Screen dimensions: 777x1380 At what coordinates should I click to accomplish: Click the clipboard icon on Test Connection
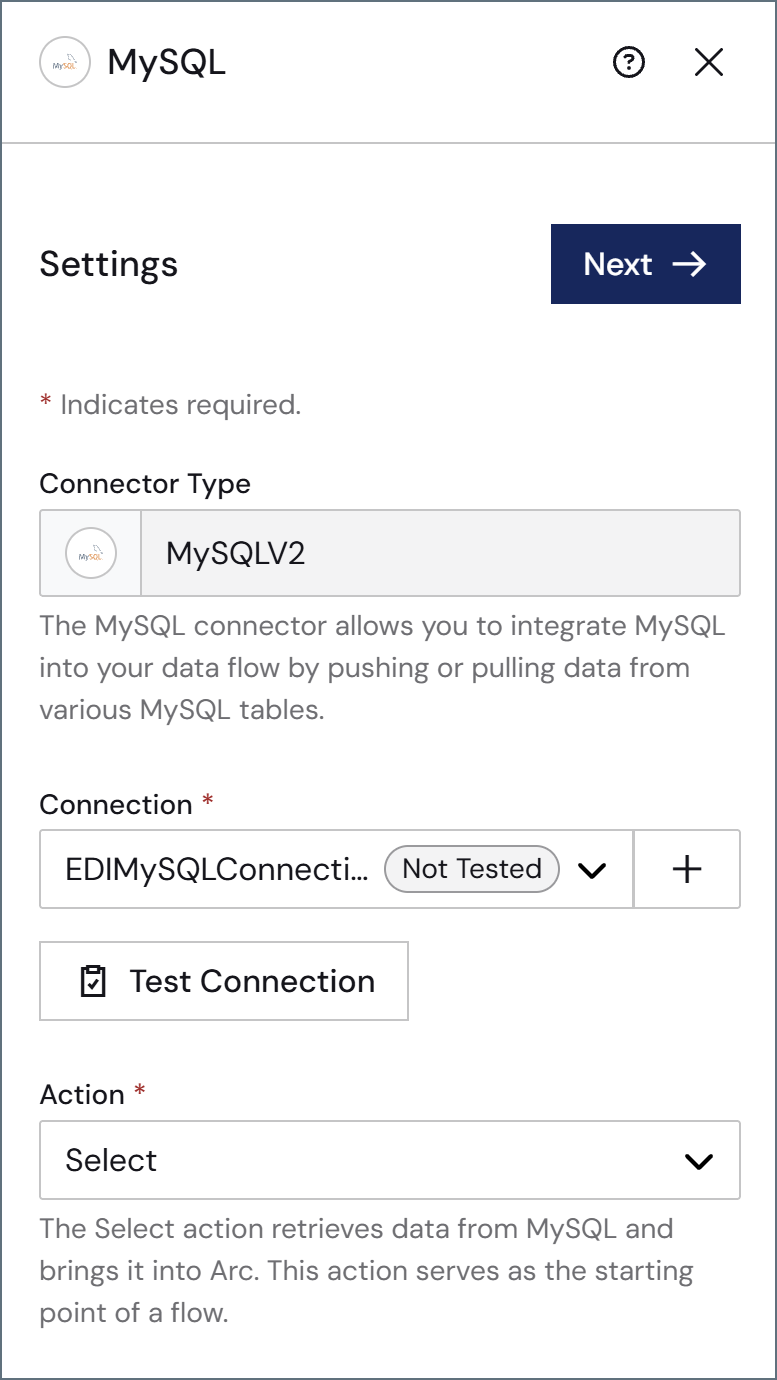(92, 981)
